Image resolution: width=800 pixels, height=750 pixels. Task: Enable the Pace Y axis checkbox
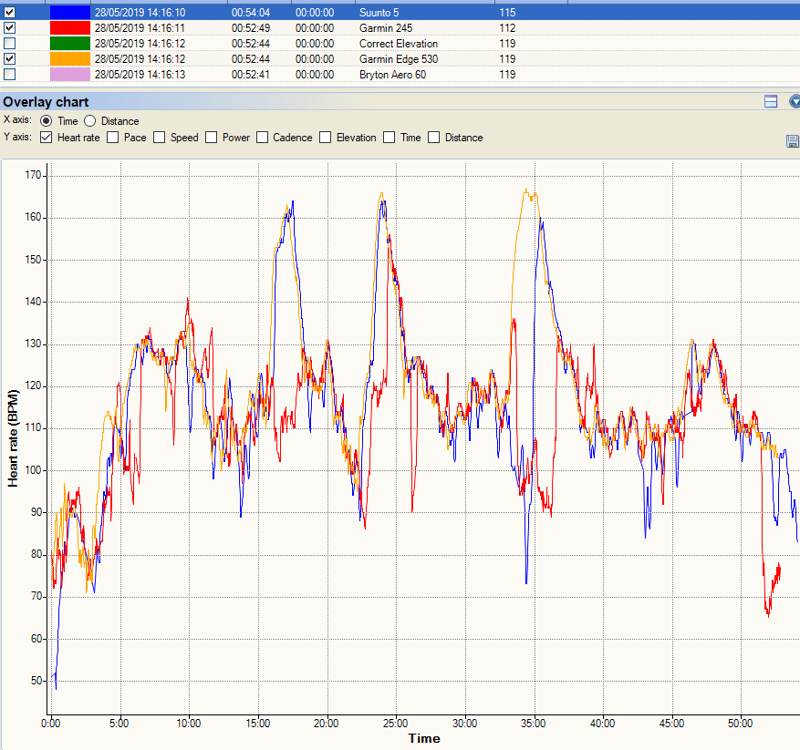coord(113,138)
